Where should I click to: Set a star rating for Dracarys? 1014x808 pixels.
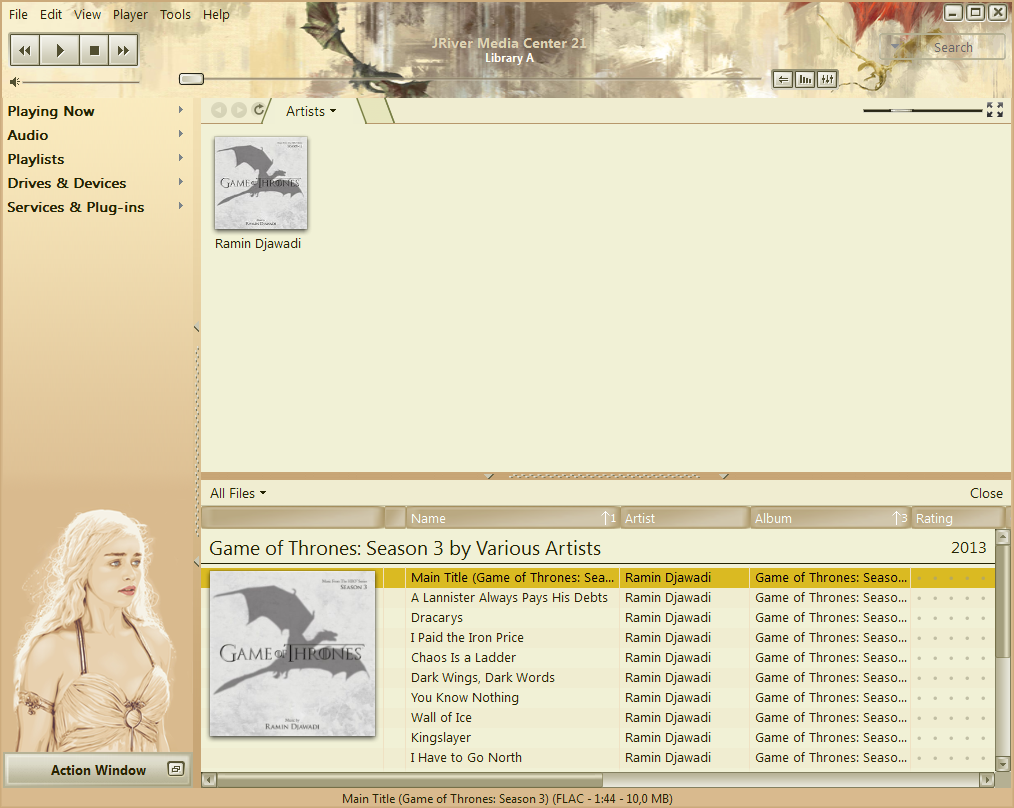tap(951, 618)
